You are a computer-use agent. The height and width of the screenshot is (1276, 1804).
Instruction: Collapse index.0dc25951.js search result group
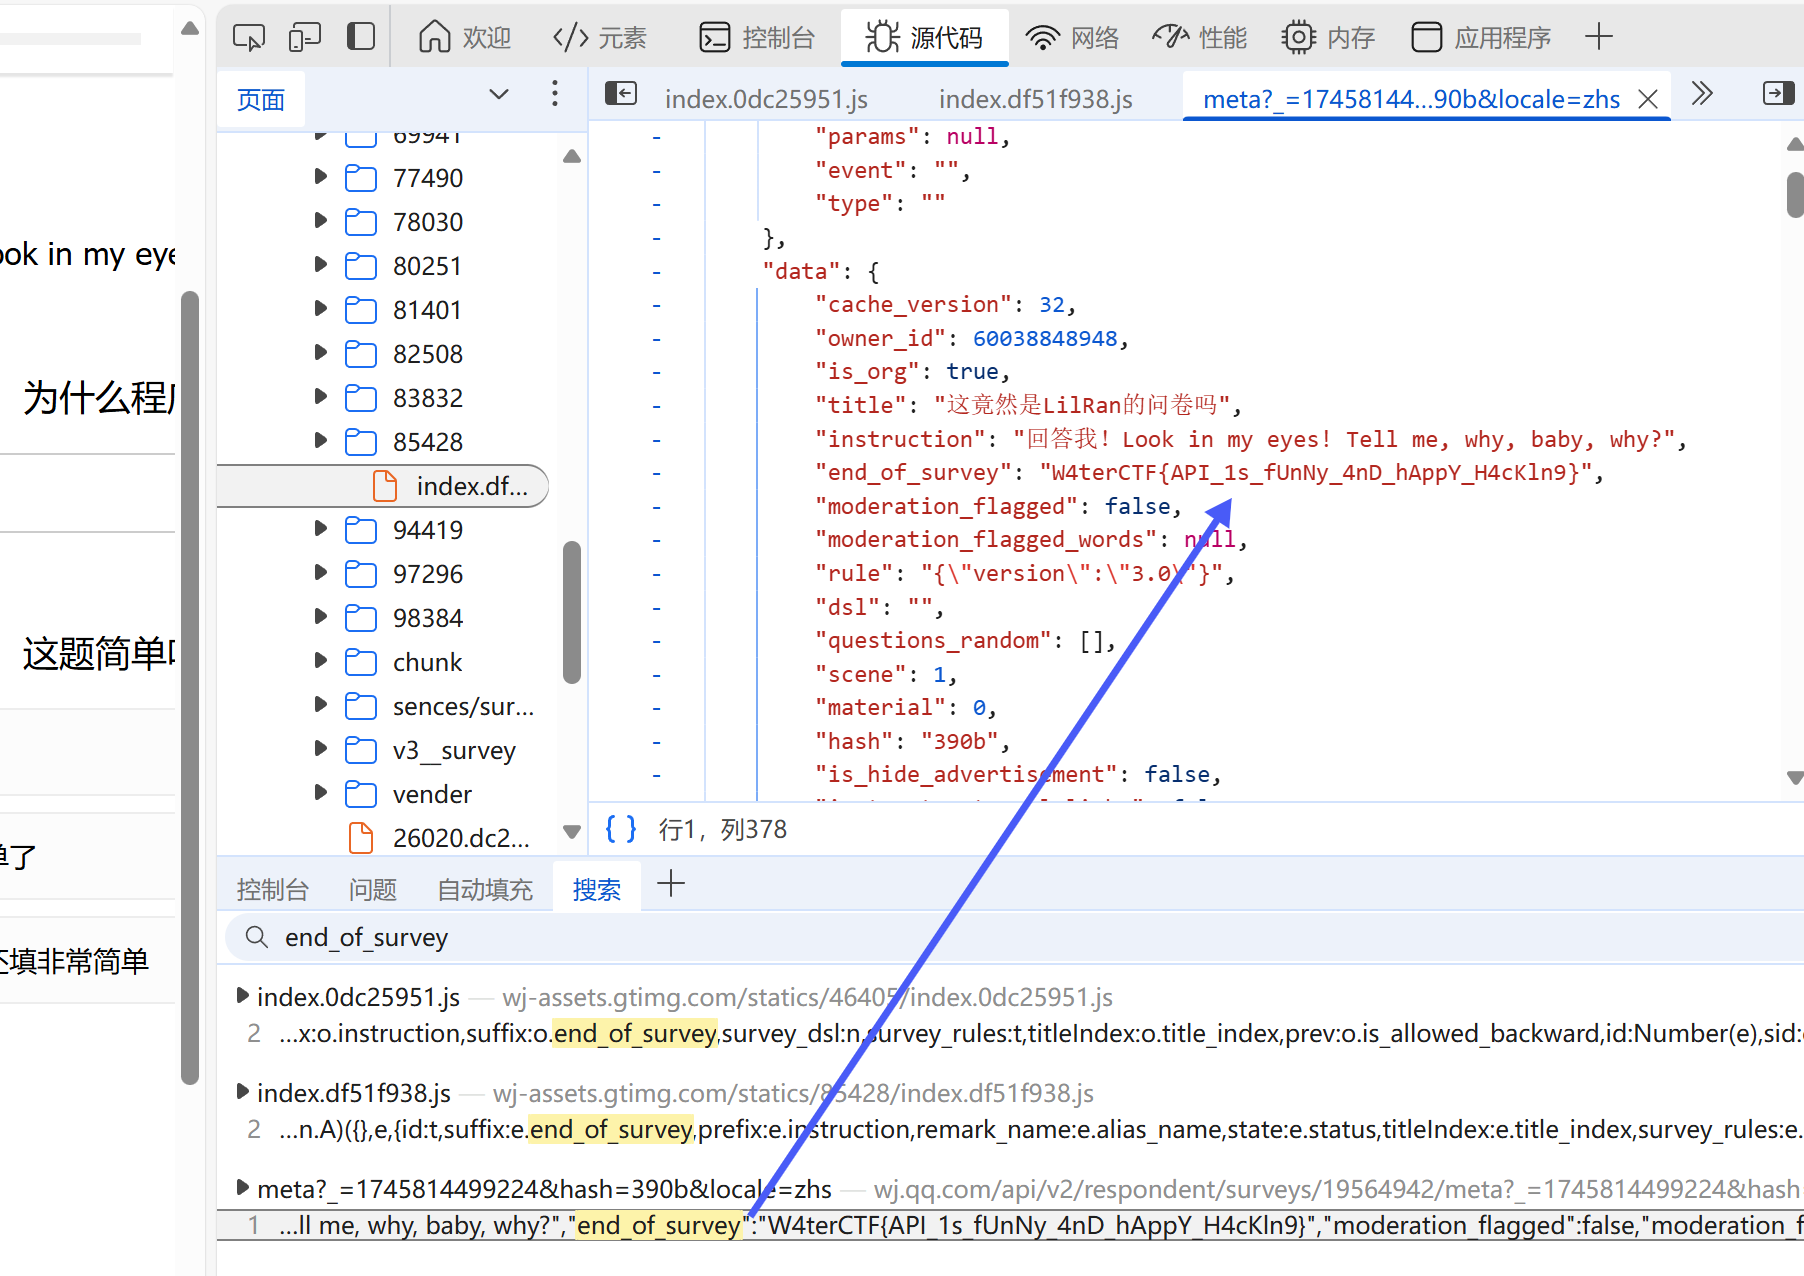click(242, 996)
